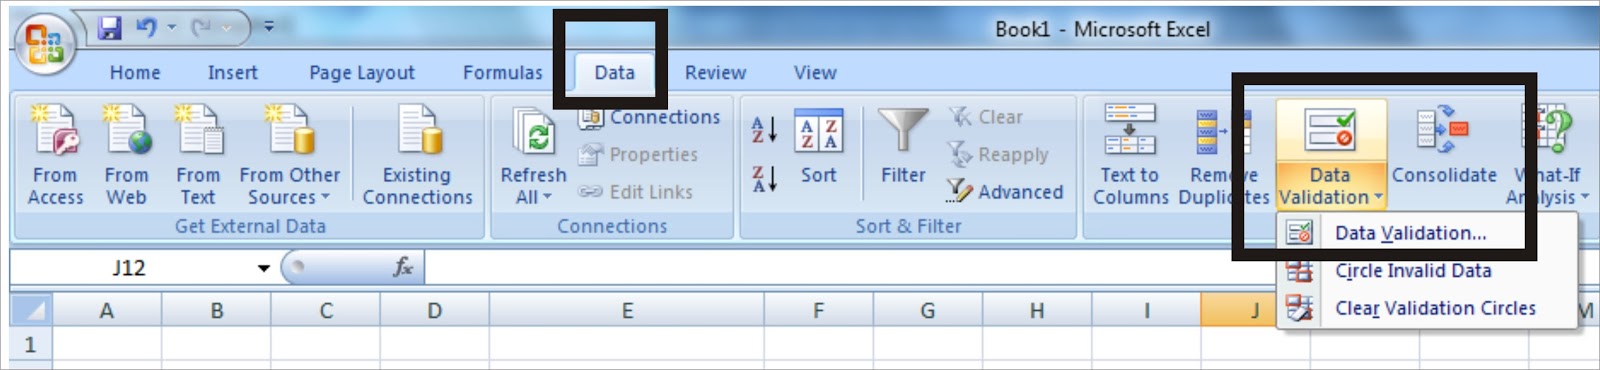Switch to the Insert tab
The image size is (1600, 370).
pos(233,73)
